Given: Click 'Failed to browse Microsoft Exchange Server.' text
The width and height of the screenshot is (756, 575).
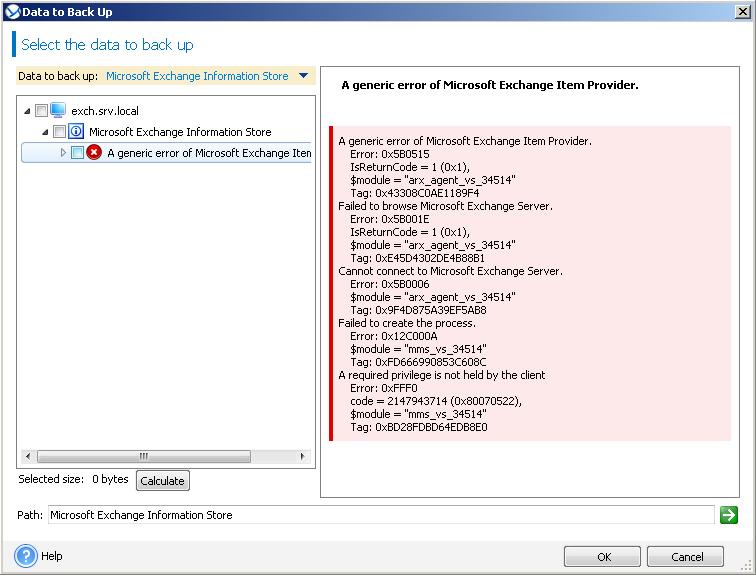Looking at the screenshot, I should point(446,206).
